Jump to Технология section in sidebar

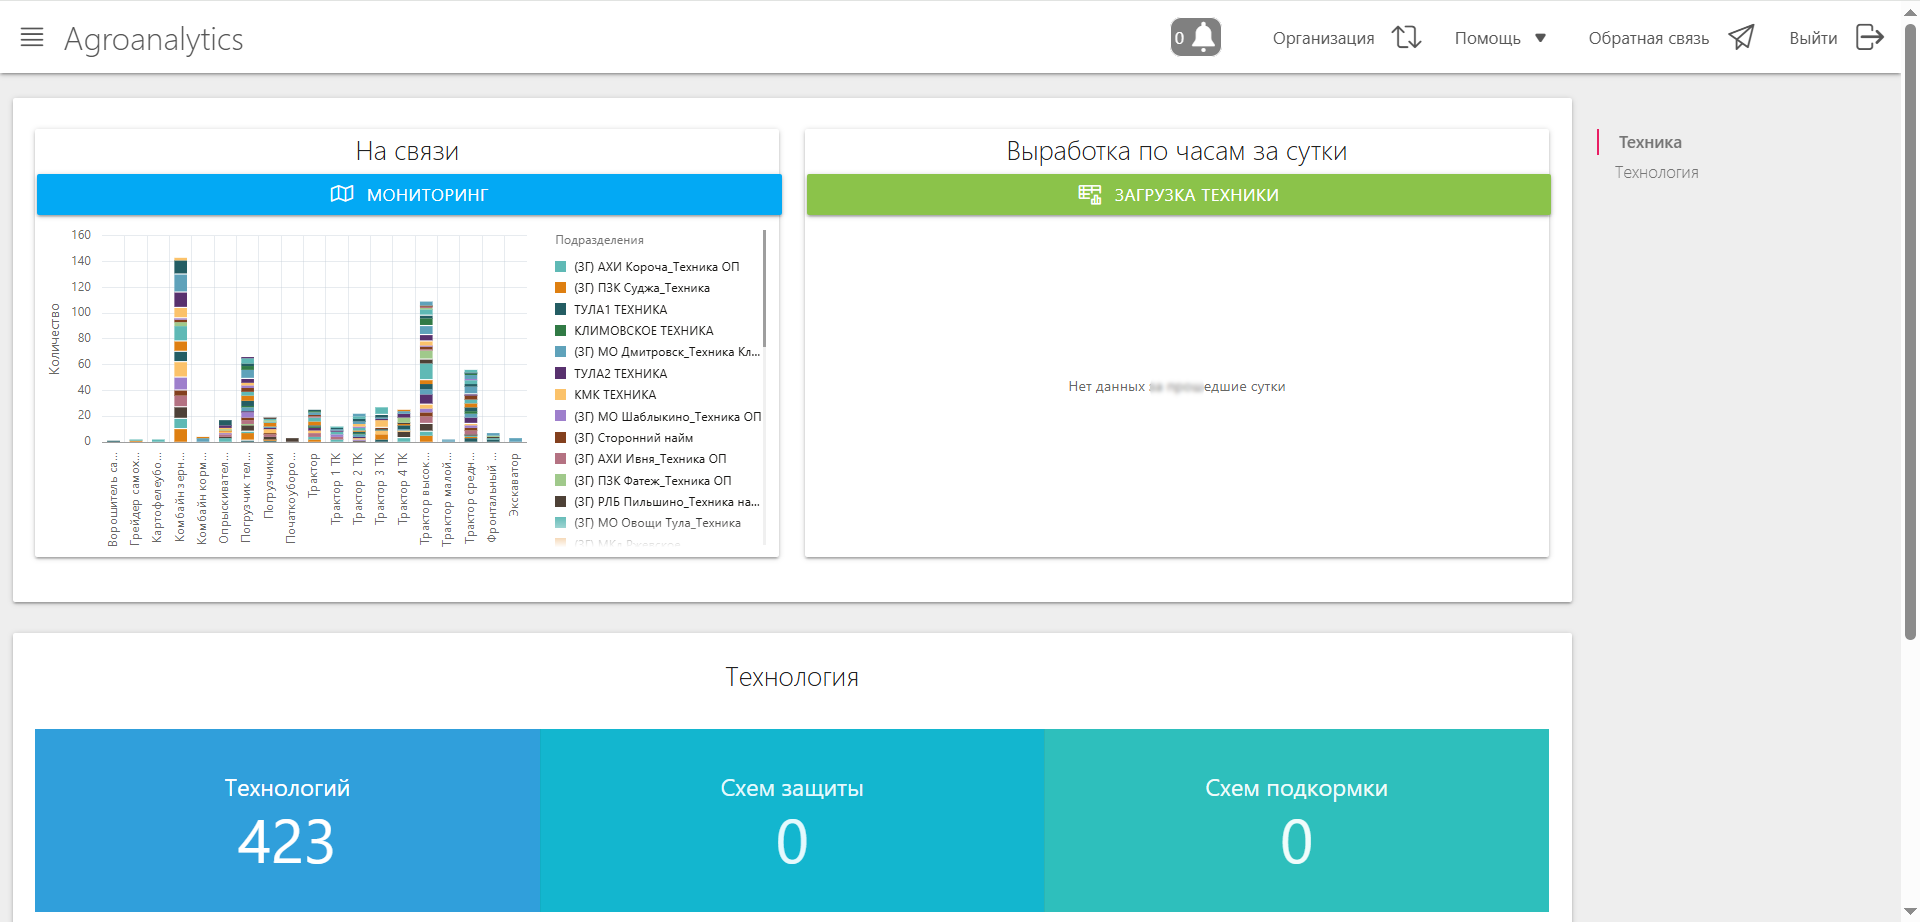(x=1656, y=173)
